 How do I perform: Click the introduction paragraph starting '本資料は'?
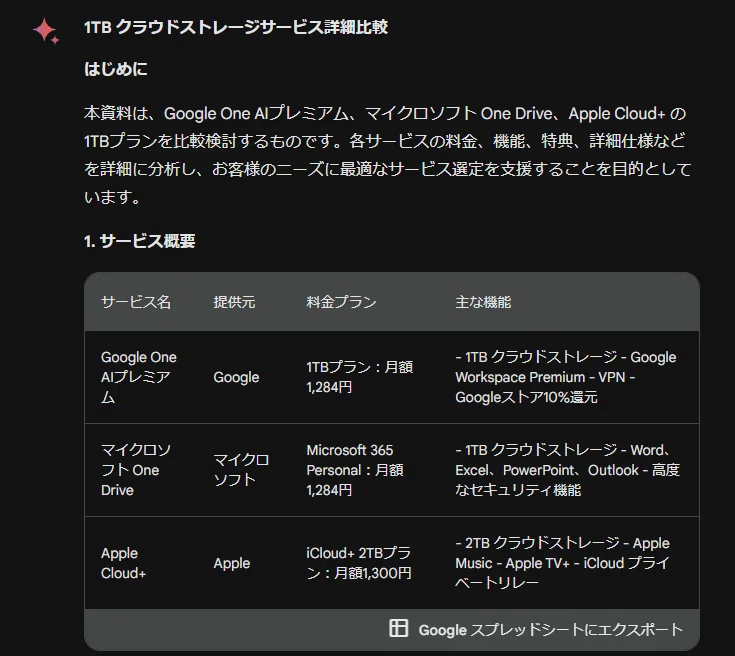tap(388, 155)
